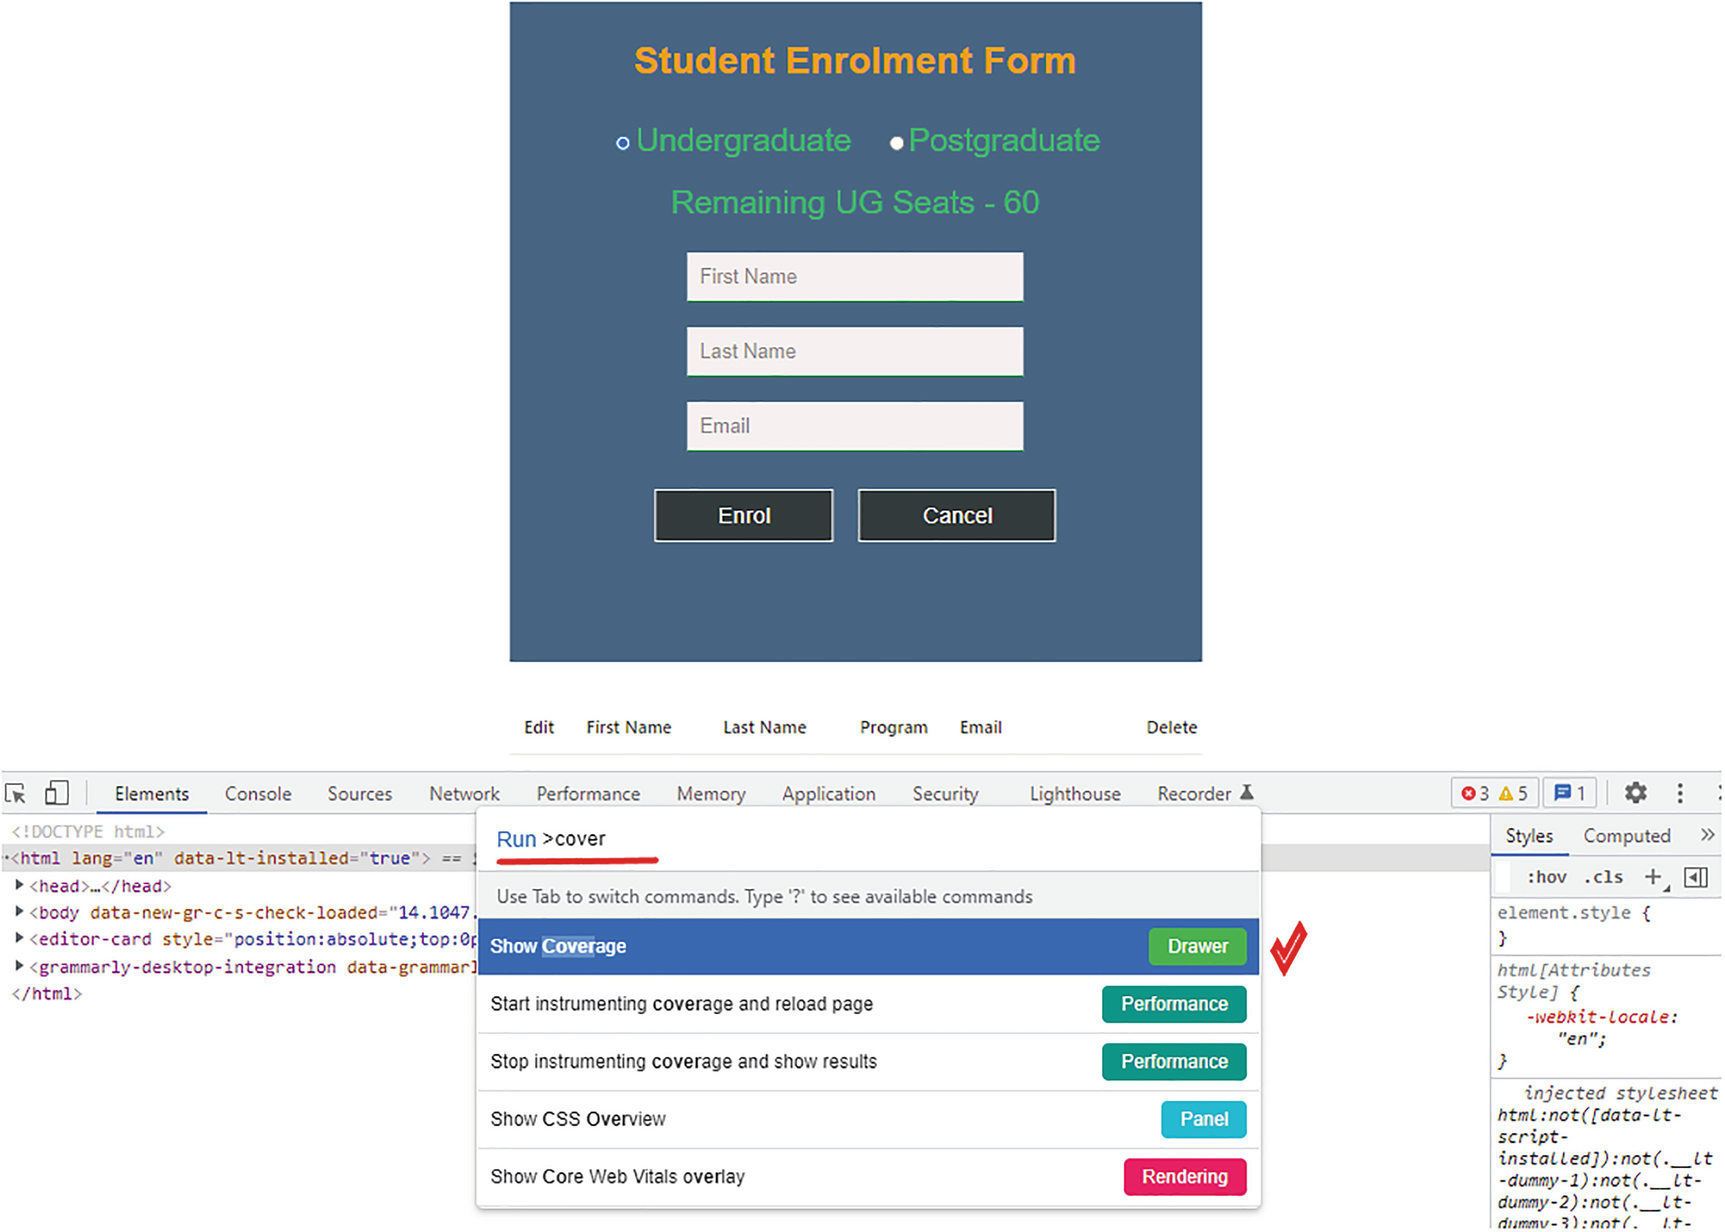The height and width of the screenshot is (1232, 1725).
Task: Select the Postgraduate radio button
Action: pyautogui.click(x=897, y=143)
